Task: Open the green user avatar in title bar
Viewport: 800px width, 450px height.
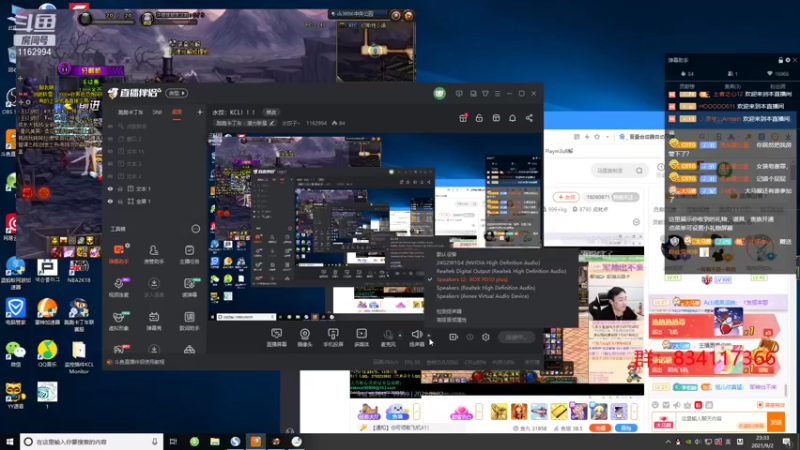Action: pos(439,93)
